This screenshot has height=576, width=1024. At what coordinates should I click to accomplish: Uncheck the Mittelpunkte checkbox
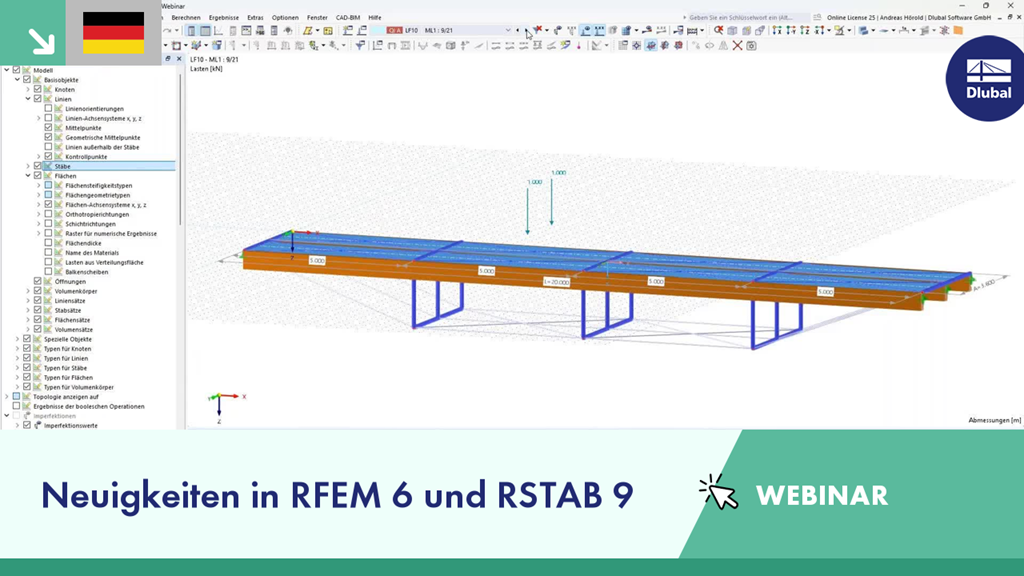point(48,128)
